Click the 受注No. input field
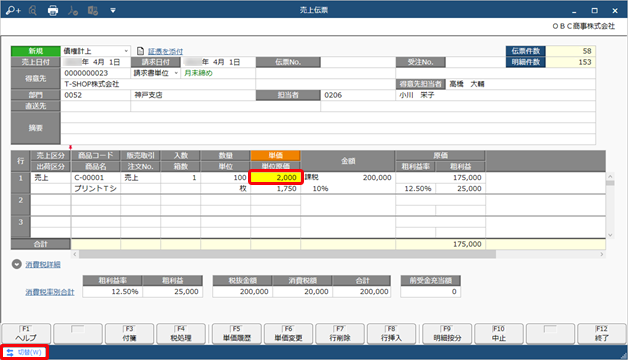This screenshot has width=628, height=360. 475,62
